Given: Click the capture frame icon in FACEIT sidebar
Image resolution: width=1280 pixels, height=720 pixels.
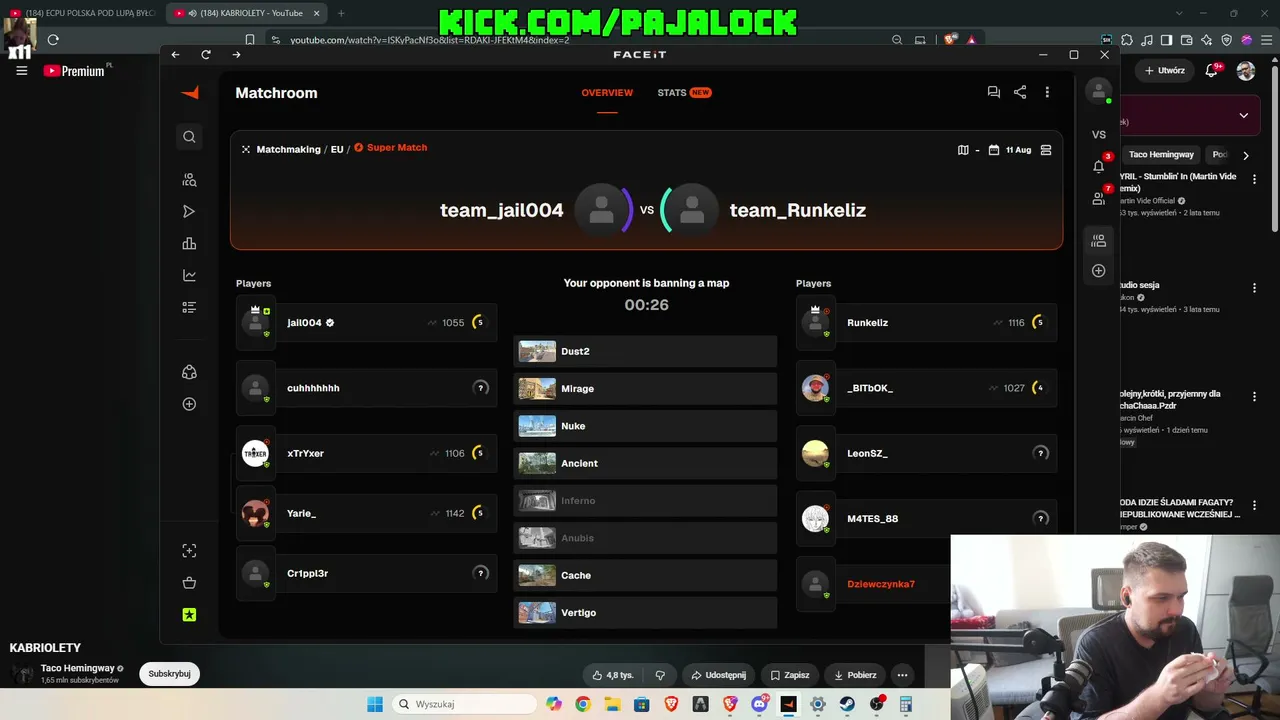Looking at the screenshot, I should pyautogui.click(x=189, y=551).
